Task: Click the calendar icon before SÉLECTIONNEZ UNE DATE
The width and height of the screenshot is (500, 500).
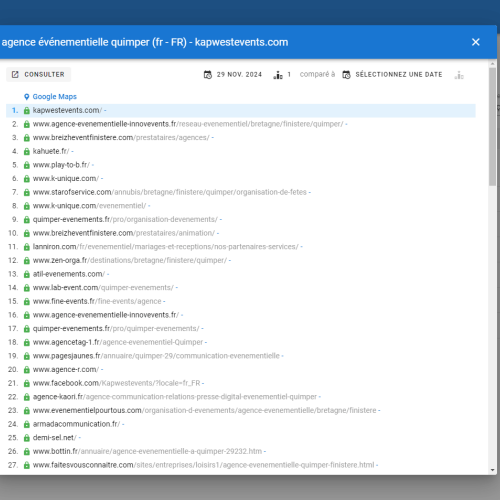Action: coord(346,75)
